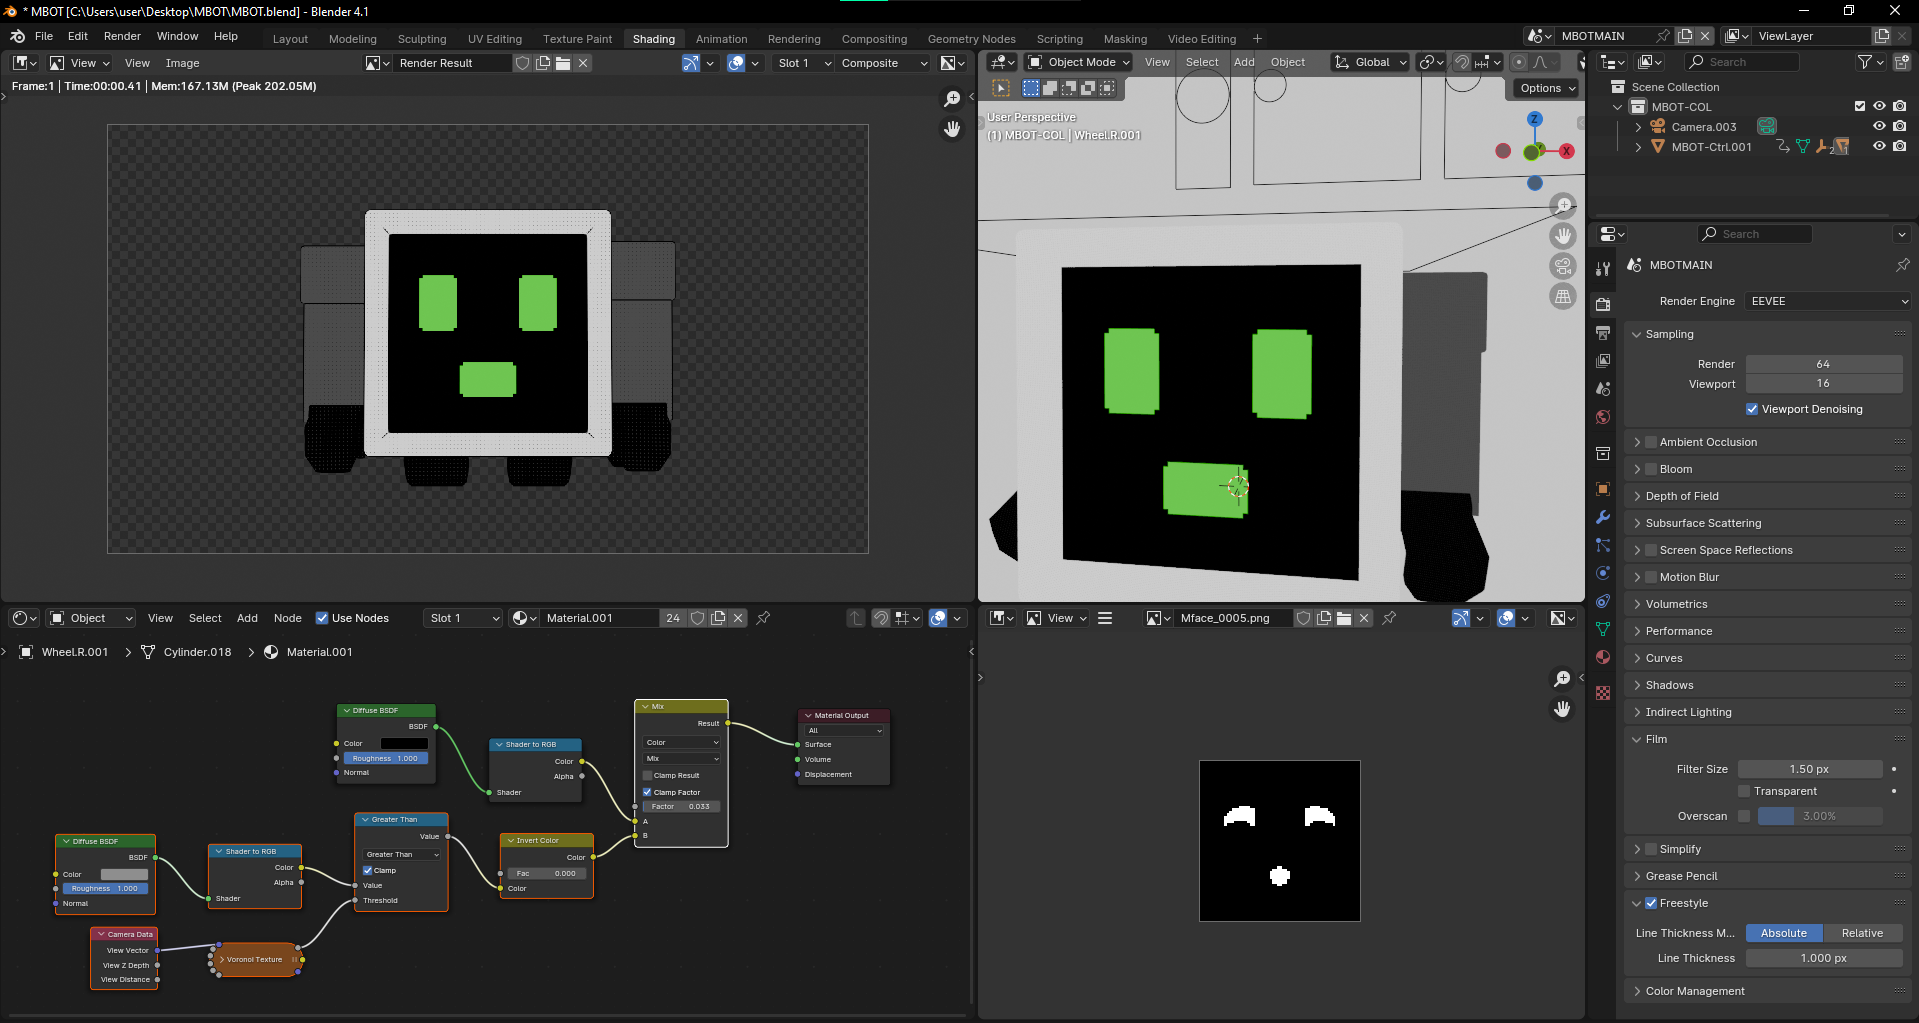Select the Set mode selection box icon
This screenshot has height=1023, width=1919.
1031,88
